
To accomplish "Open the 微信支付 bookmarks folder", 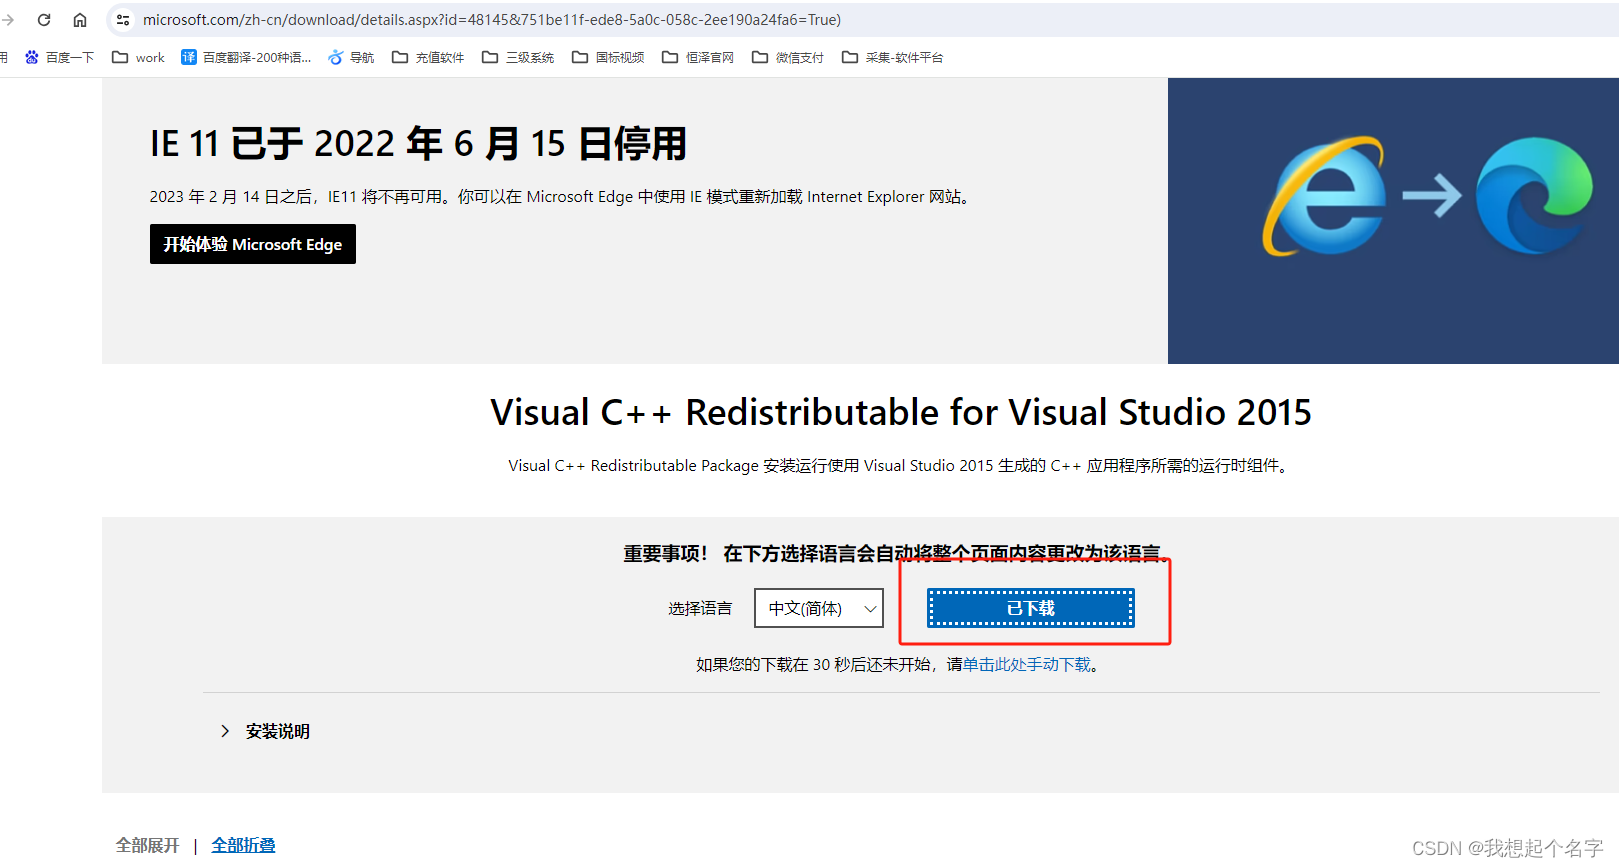I will point(788,57).
